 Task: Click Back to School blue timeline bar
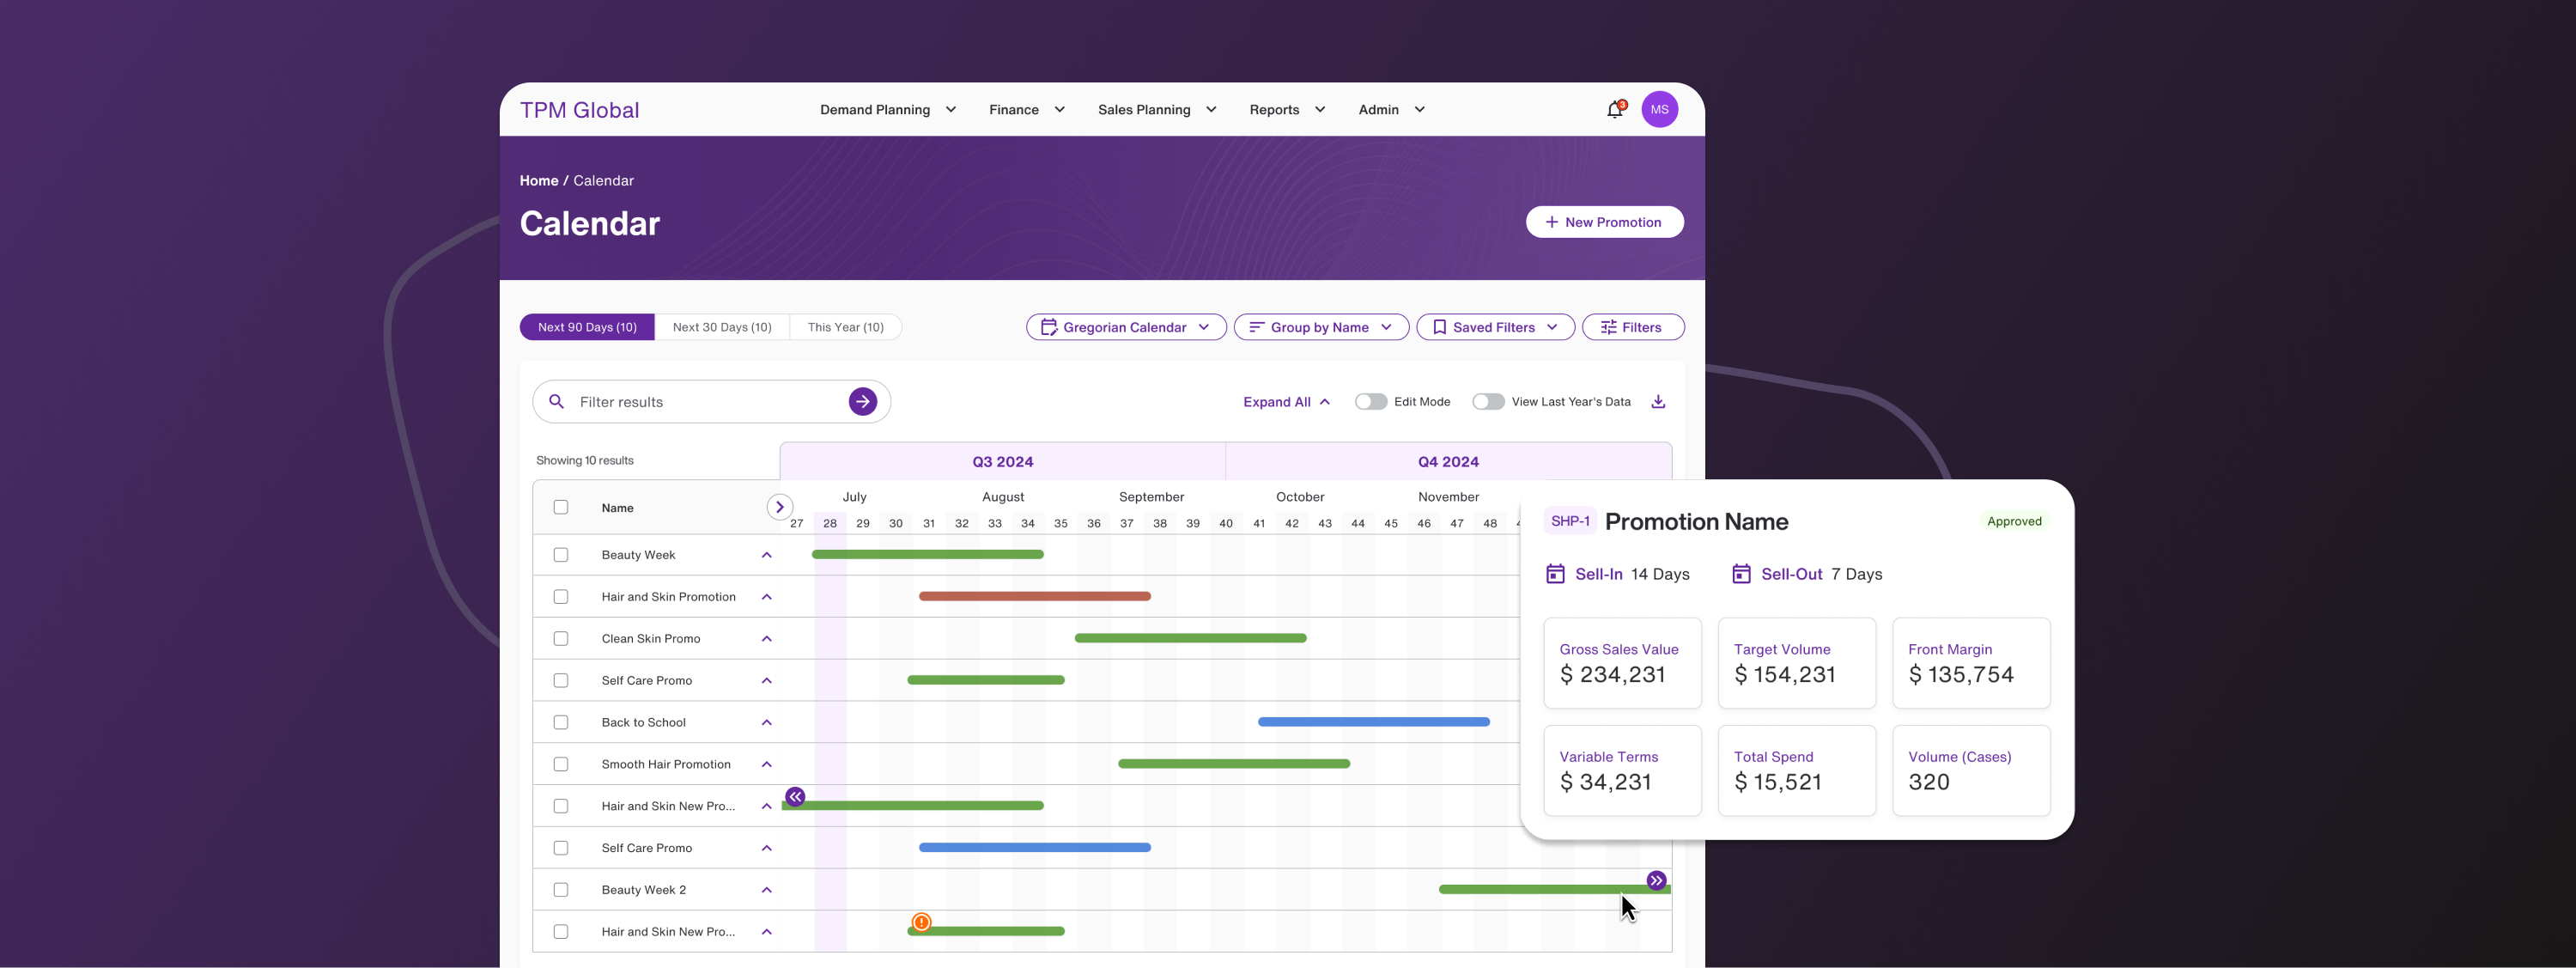pyautogui.click(x=1374, y=722)
